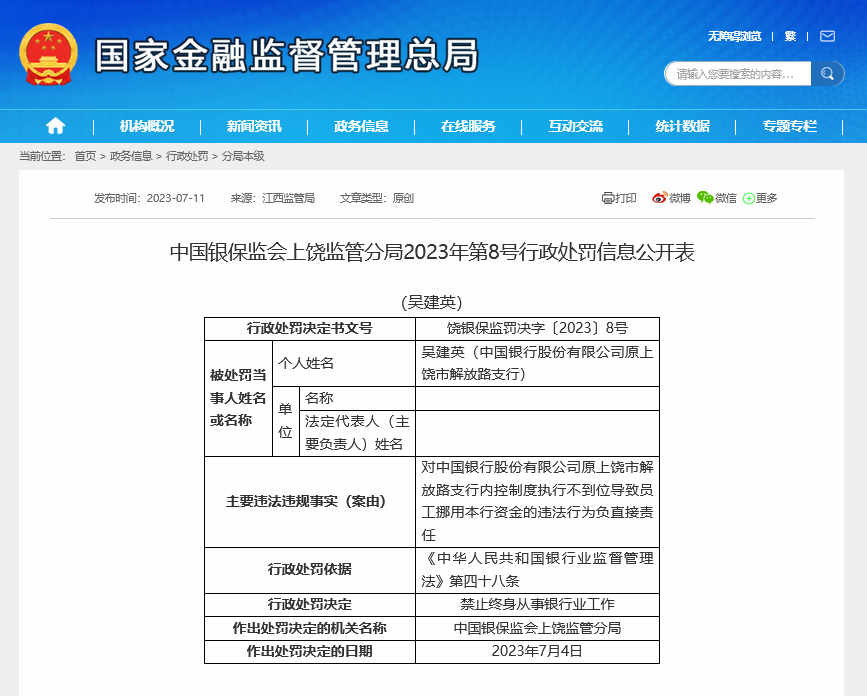The width and height of the screenshot is (867, 696).
Task: Switch to traditional Chinese via 繁
Action: 790,36
